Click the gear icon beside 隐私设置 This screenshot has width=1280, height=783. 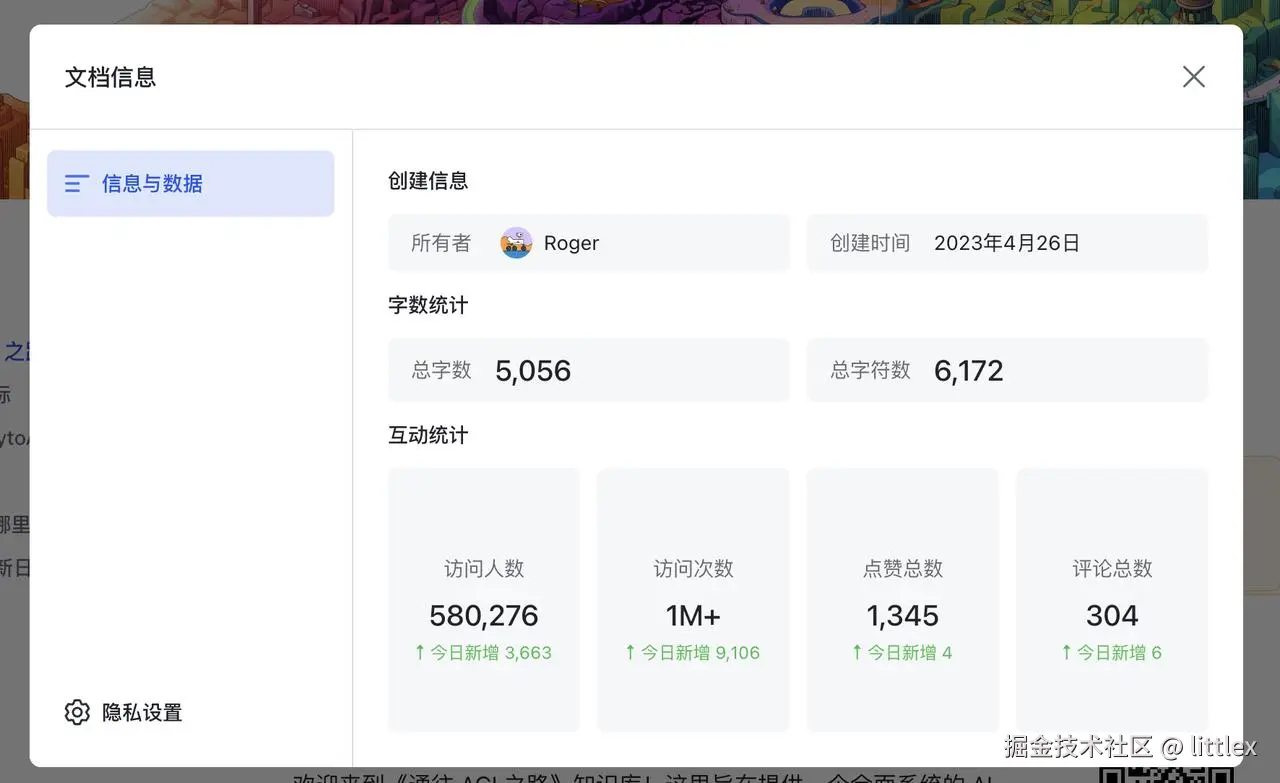[77, 712]
